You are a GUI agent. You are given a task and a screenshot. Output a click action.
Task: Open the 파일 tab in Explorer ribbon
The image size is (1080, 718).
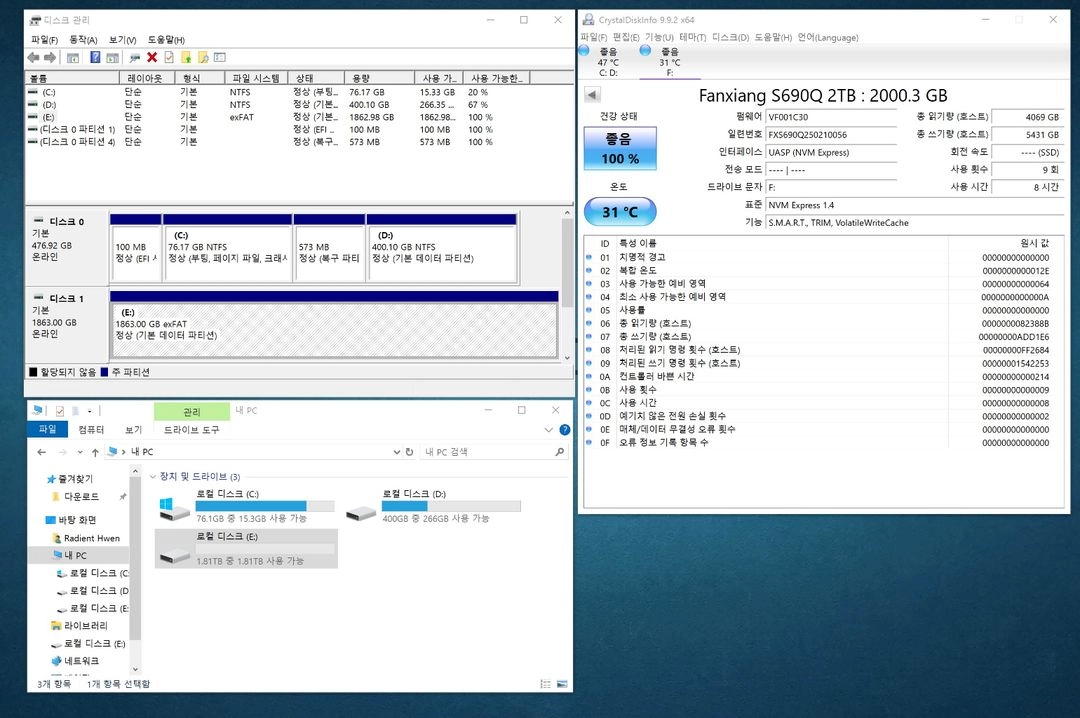tap(48, 429)
